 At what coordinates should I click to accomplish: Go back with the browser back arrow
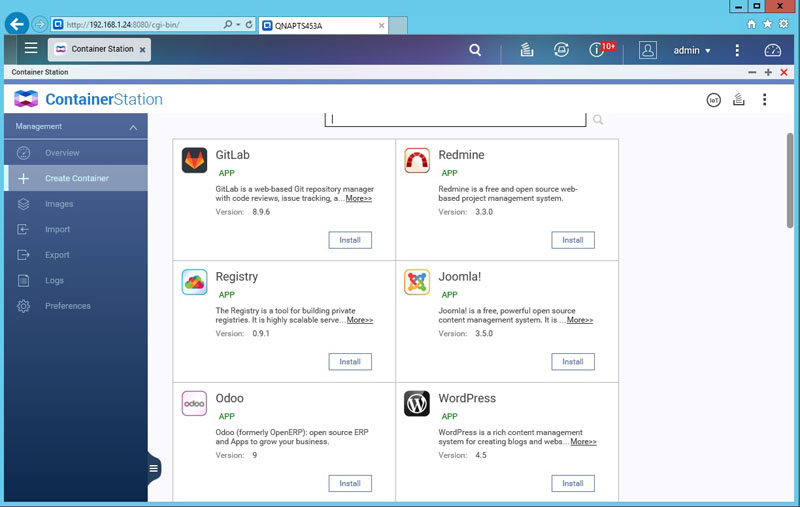pyautogui.click(x=17, y=24)
